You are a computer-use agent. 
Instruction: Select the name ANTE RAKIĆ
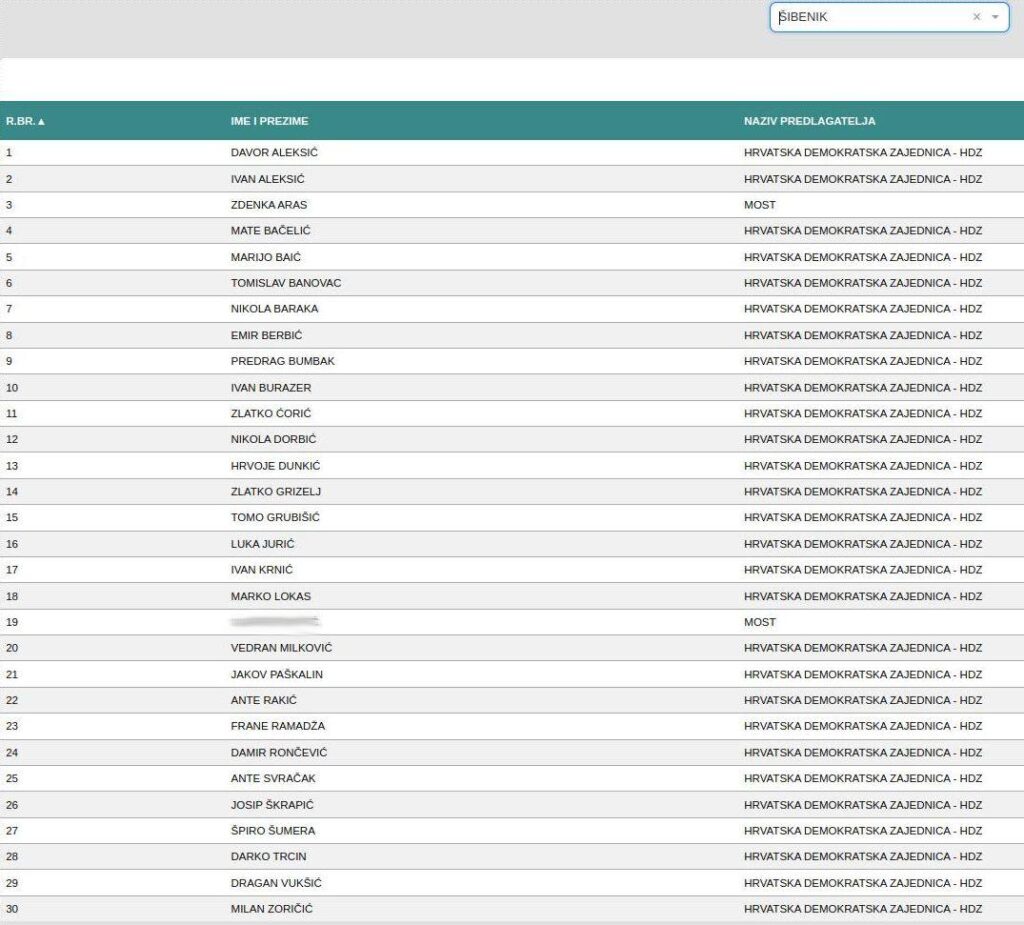click(x=263, y=700)
